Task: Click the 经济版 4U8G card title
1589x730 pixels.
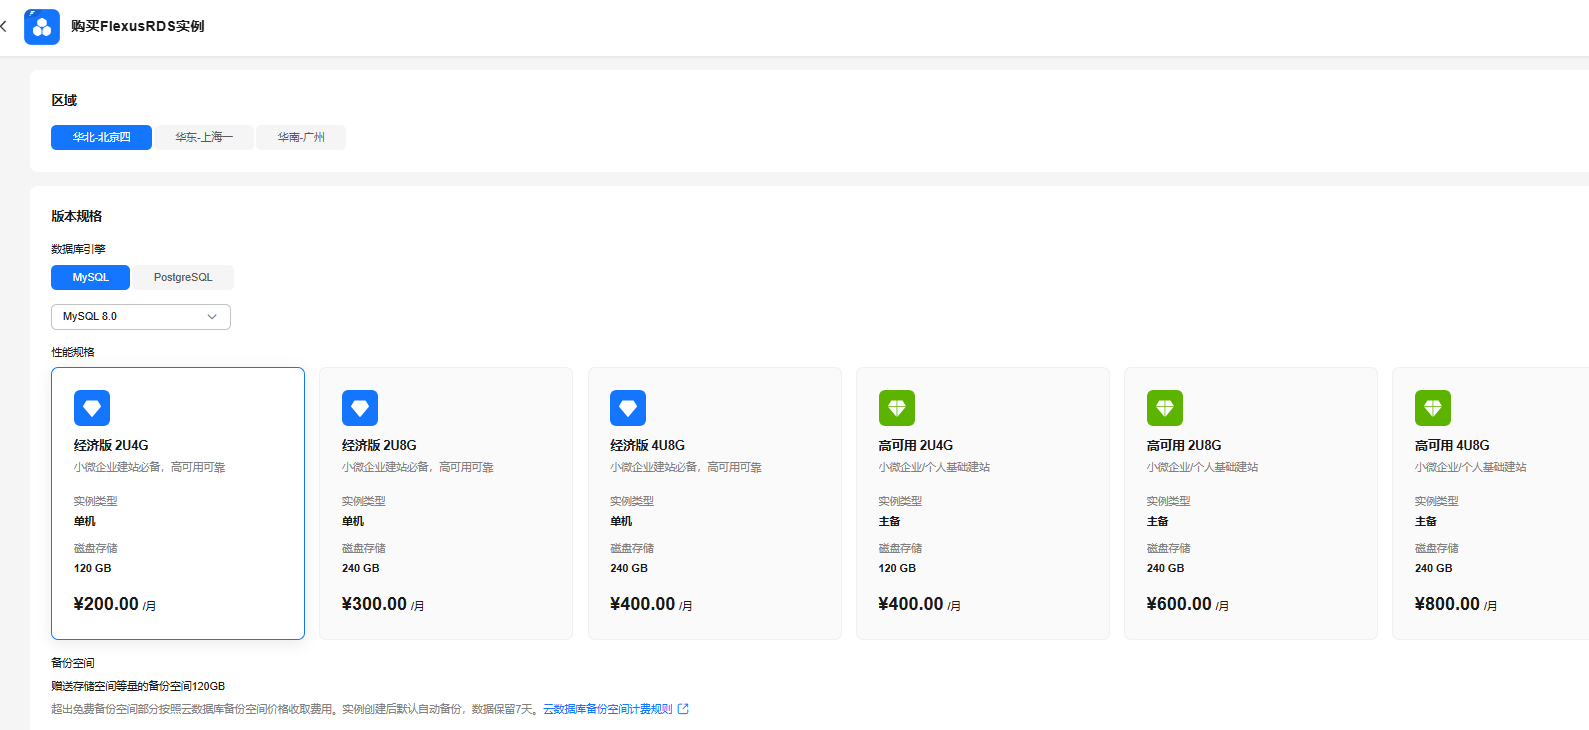Action: 647,445
